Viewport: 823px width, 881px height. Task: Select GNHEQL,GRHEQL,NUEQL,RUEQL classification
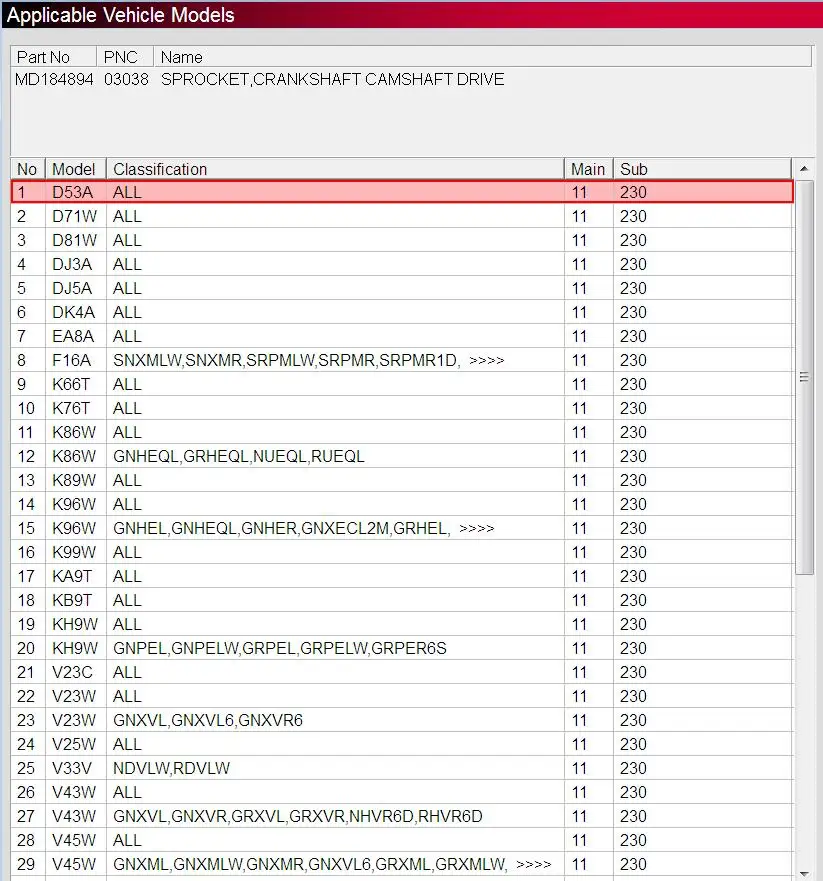tap(239, 456)
